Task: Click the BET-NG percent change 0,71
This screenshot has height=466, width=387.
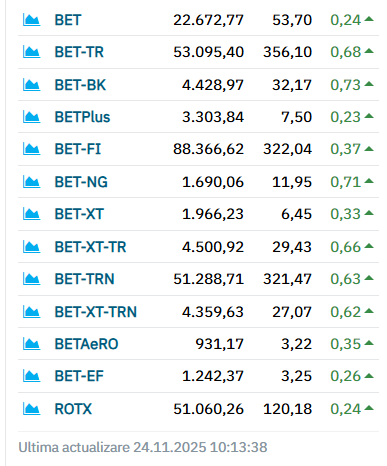Action: click(x=345, y=182)
